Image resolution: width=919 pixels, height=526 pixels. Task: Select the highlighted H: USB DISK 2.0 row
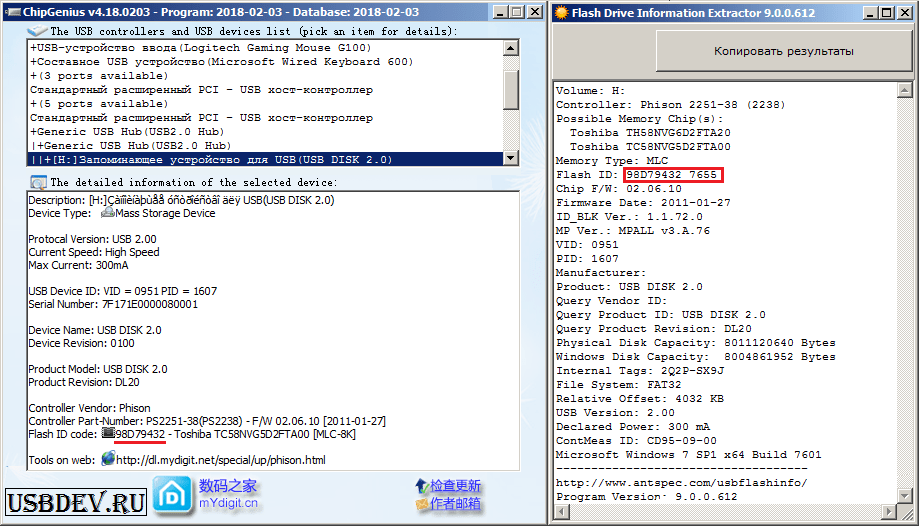pyautogui.click(x=266, y=160)
